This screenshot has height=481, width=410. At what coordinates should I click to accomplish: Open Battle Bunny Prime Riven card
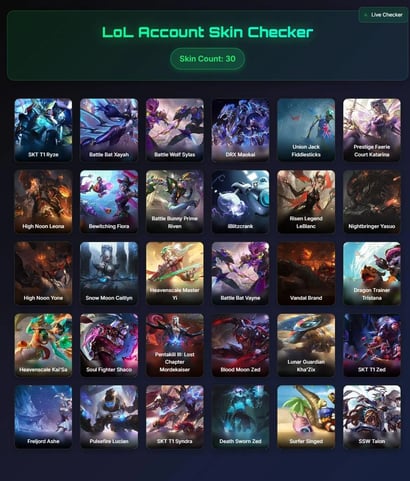tap(175, 201)
